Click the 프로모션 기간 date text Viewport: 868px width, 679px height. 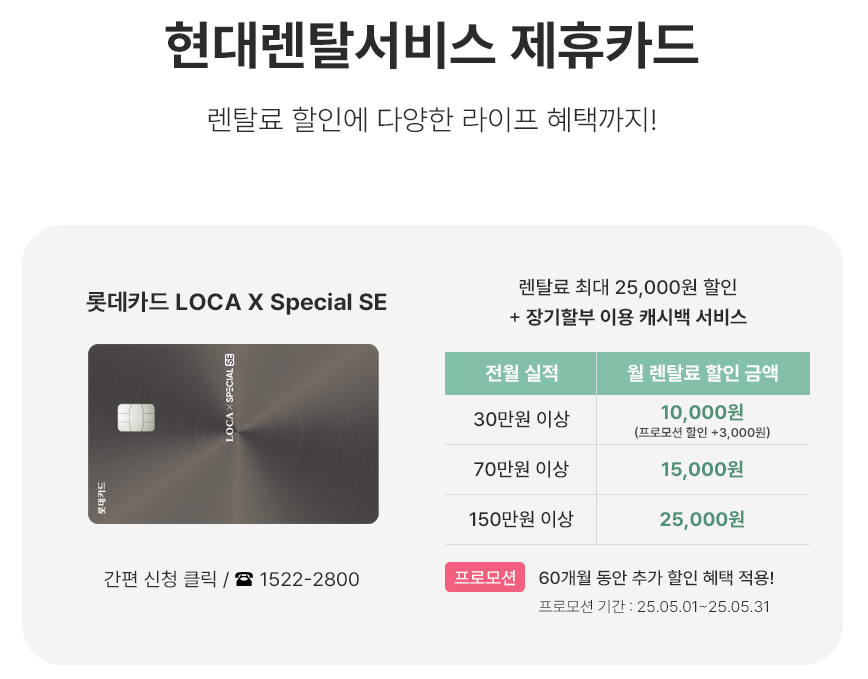point(654,607)
